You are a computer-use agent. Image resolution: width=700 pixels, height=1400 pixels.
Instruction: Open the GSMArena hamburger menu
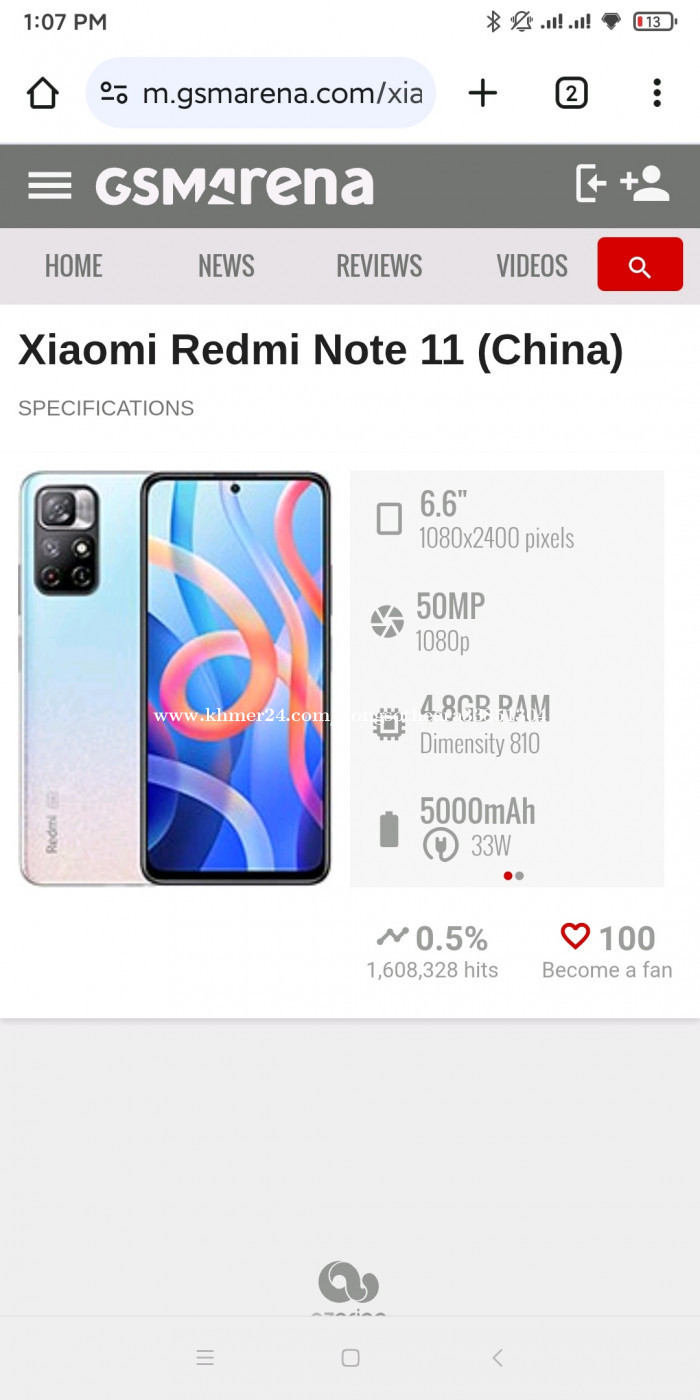pos(50,186)
